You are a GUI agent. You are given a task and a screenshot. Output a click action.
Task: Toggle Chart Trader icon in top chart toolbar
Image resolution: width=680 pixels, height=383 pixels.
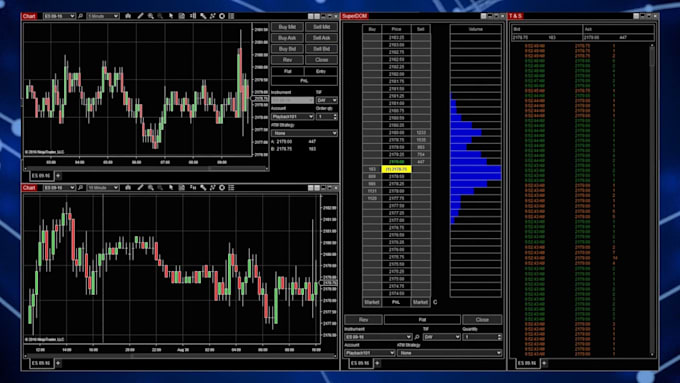(193, 16)
